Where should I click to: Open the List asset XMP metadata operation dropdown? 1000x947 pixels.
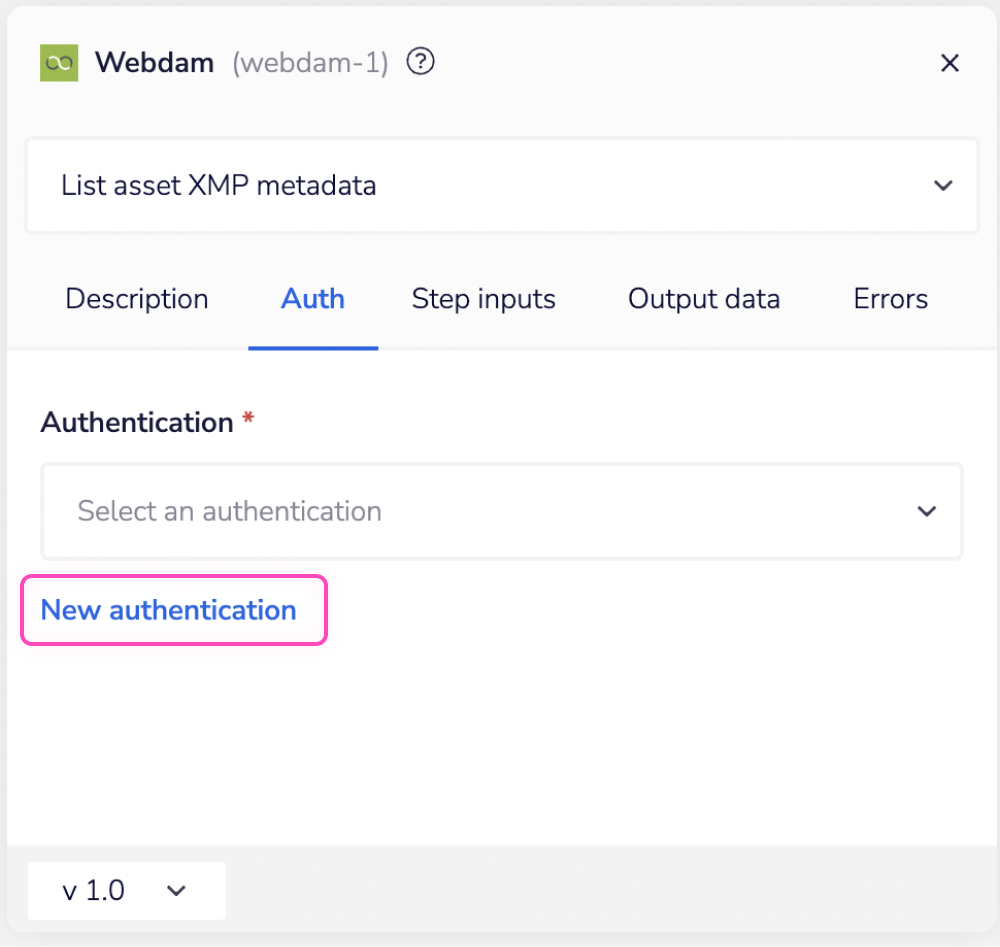coord(500,186)
